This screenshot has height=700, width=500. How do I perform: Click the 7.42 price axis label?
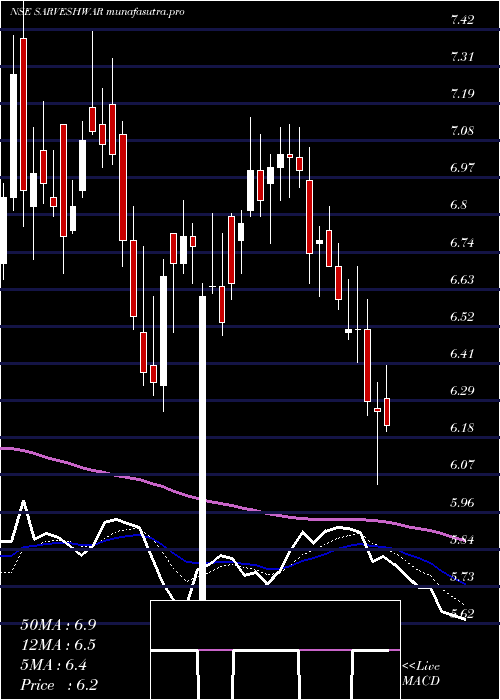(462, 20)
